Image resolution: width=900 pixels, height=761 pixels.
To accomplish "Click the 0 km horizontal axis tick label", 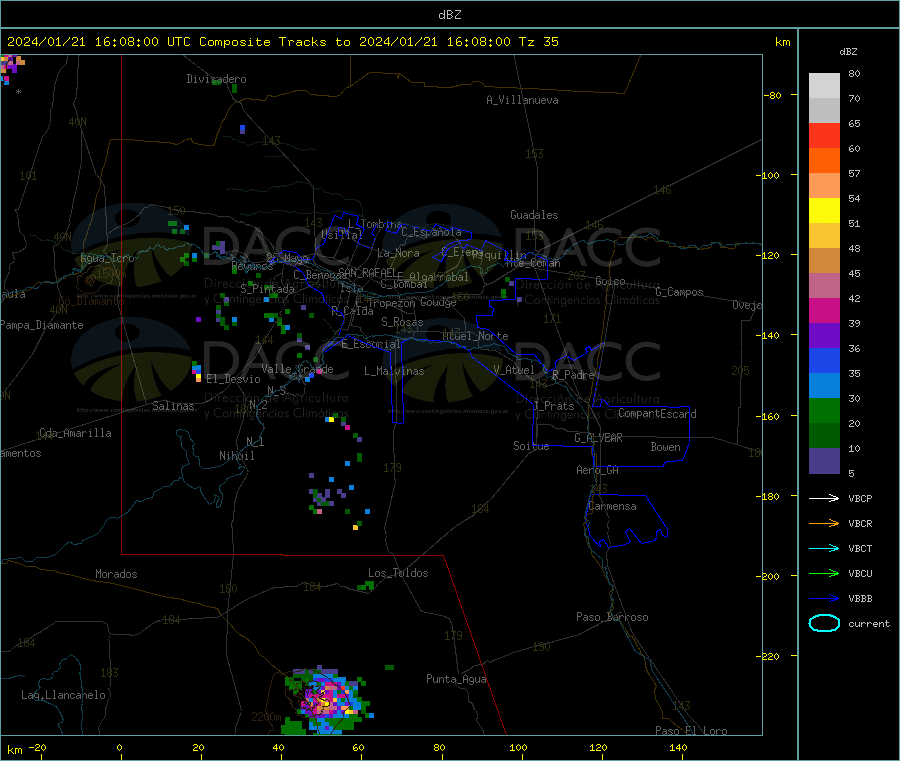I will [119, 747].
